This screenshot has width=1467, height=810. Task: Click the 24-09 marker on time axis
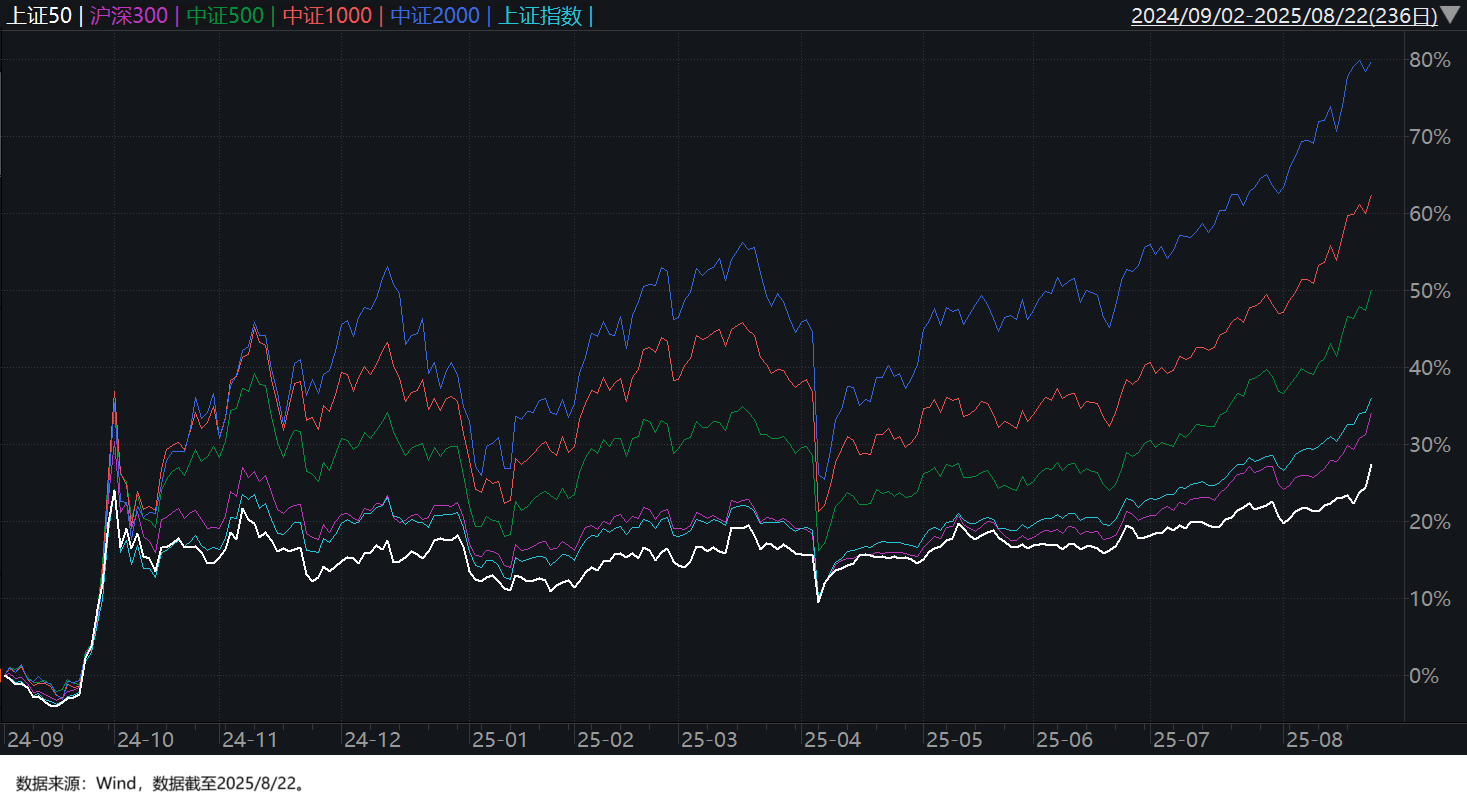(x=35, y=740)
